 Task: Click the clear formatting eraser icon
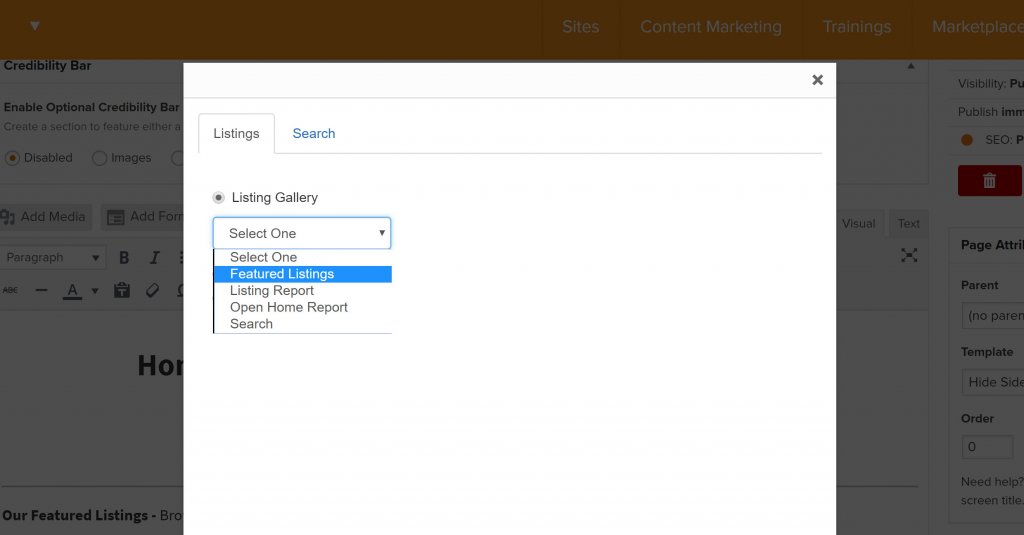(152, 291)
